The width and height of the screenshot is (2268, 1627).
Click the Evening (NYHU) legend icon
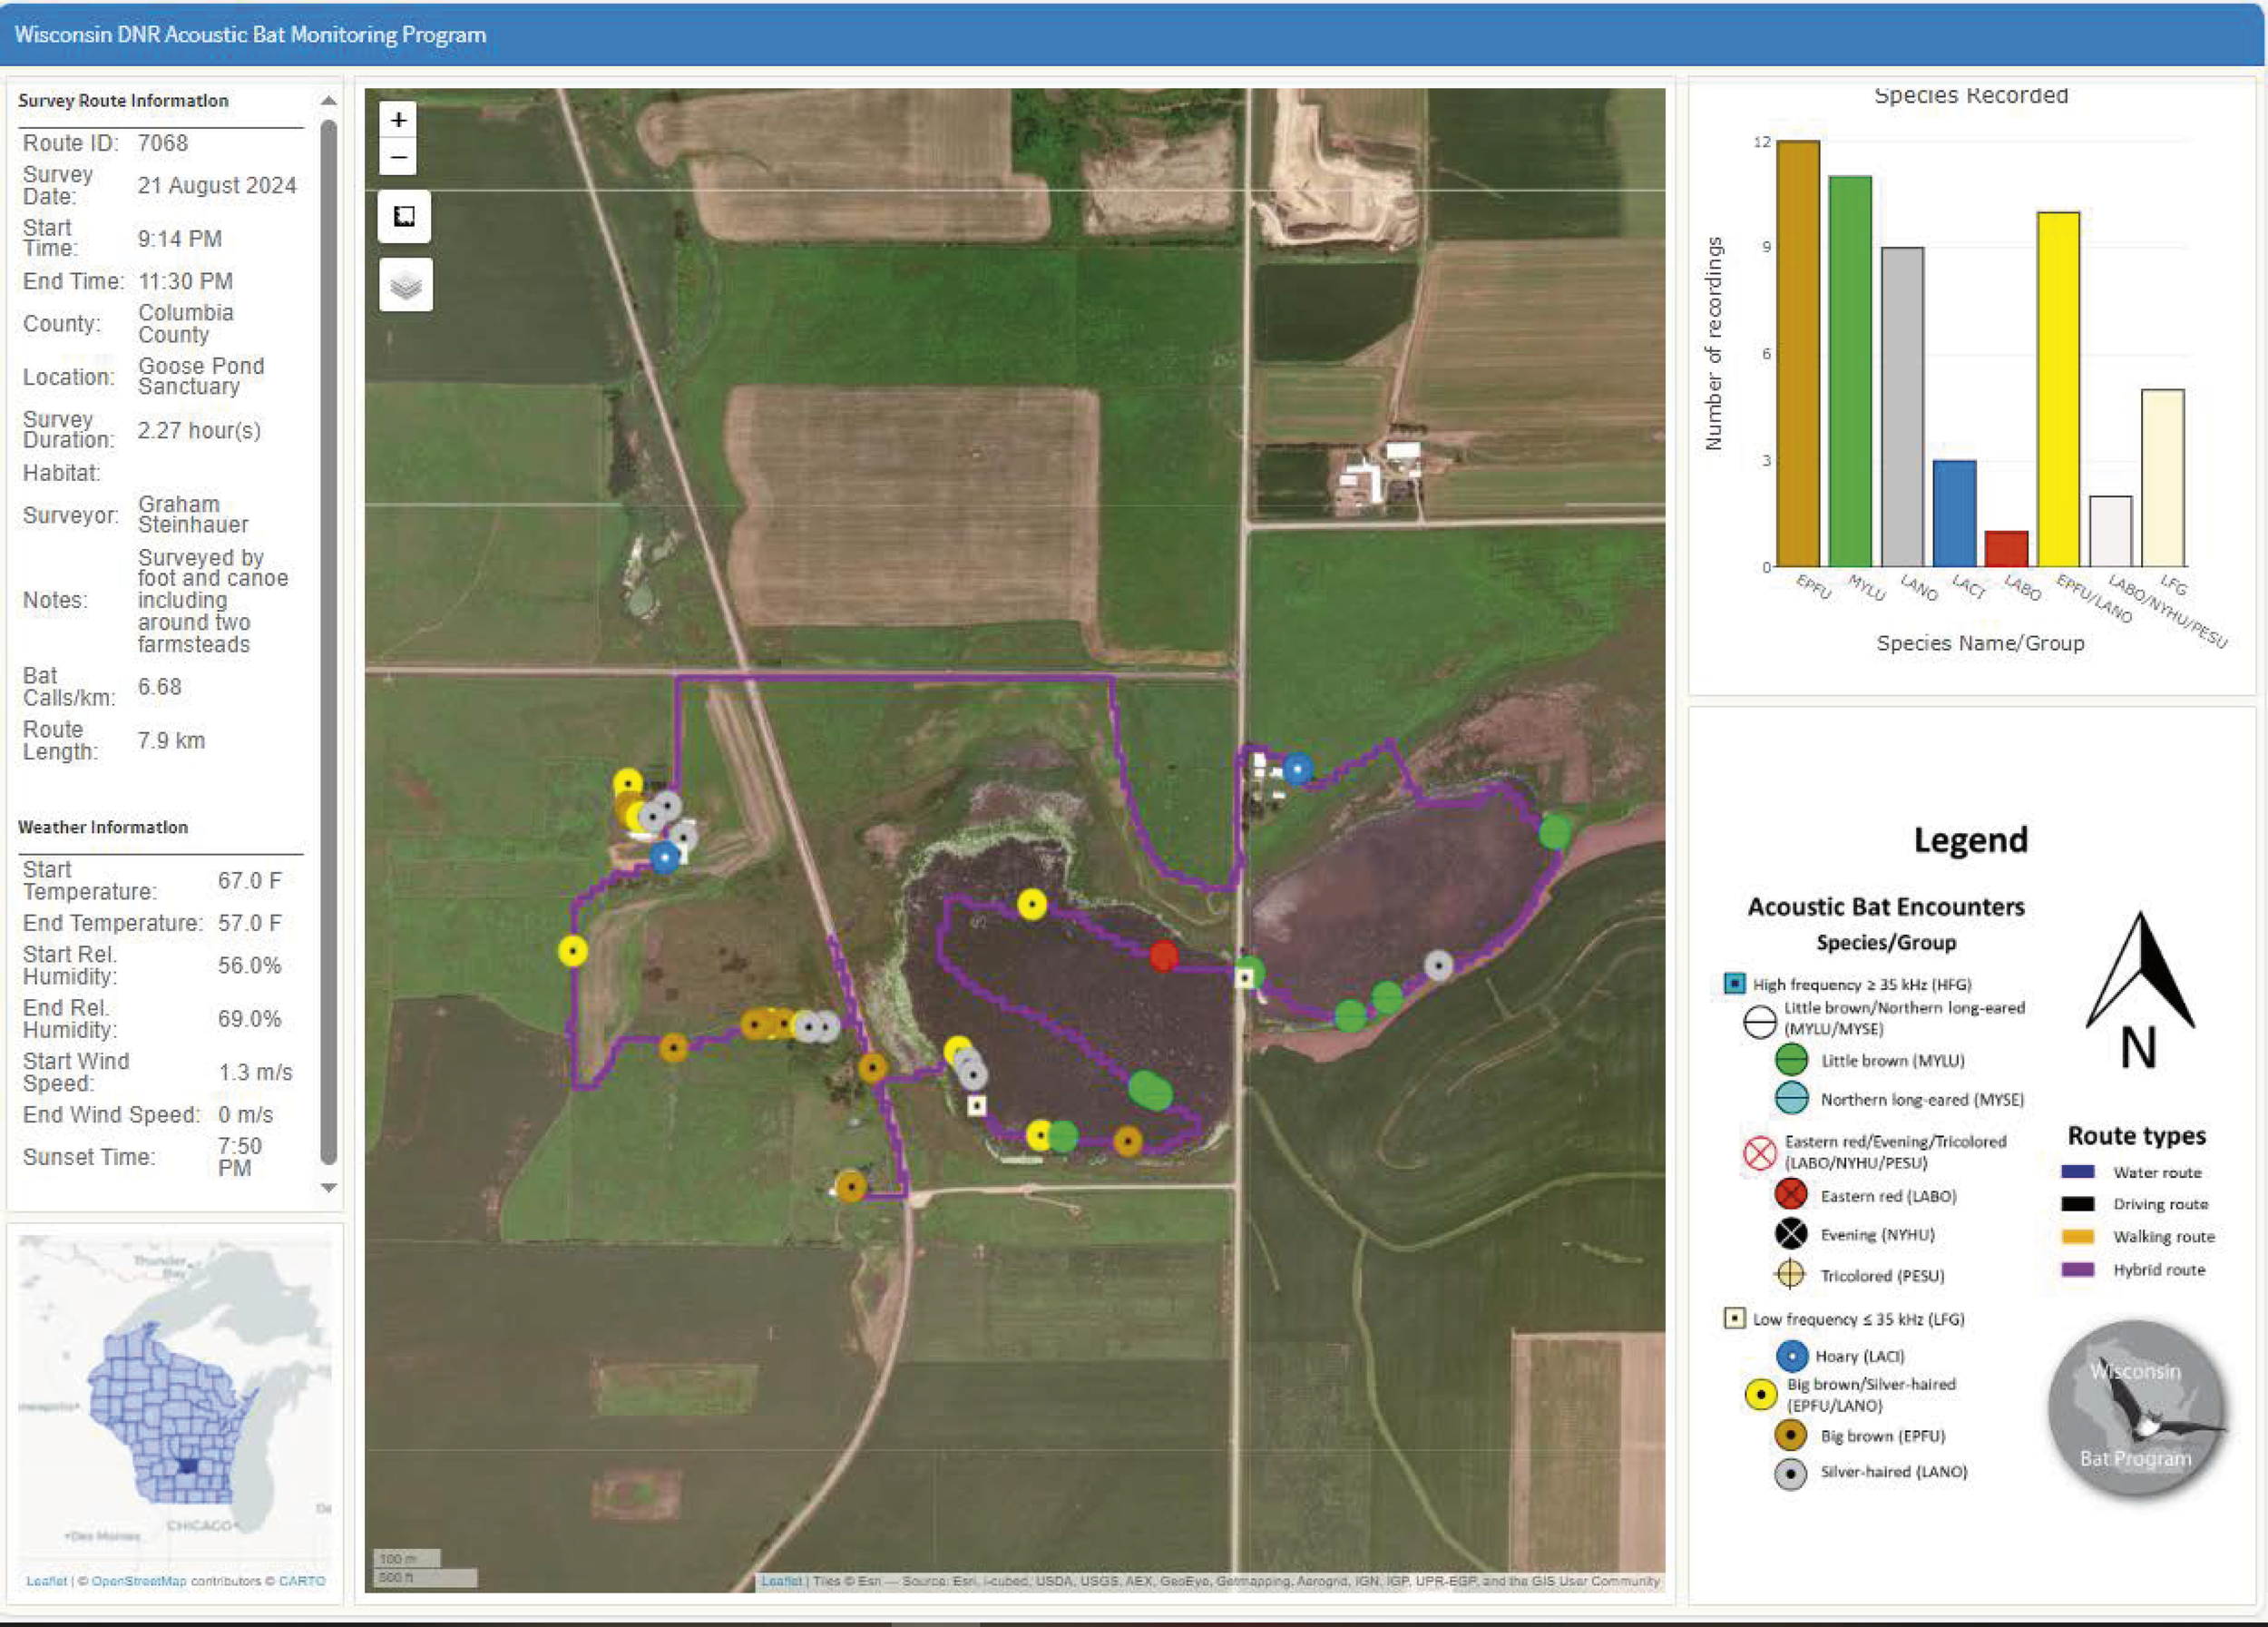[1790, 1234]
